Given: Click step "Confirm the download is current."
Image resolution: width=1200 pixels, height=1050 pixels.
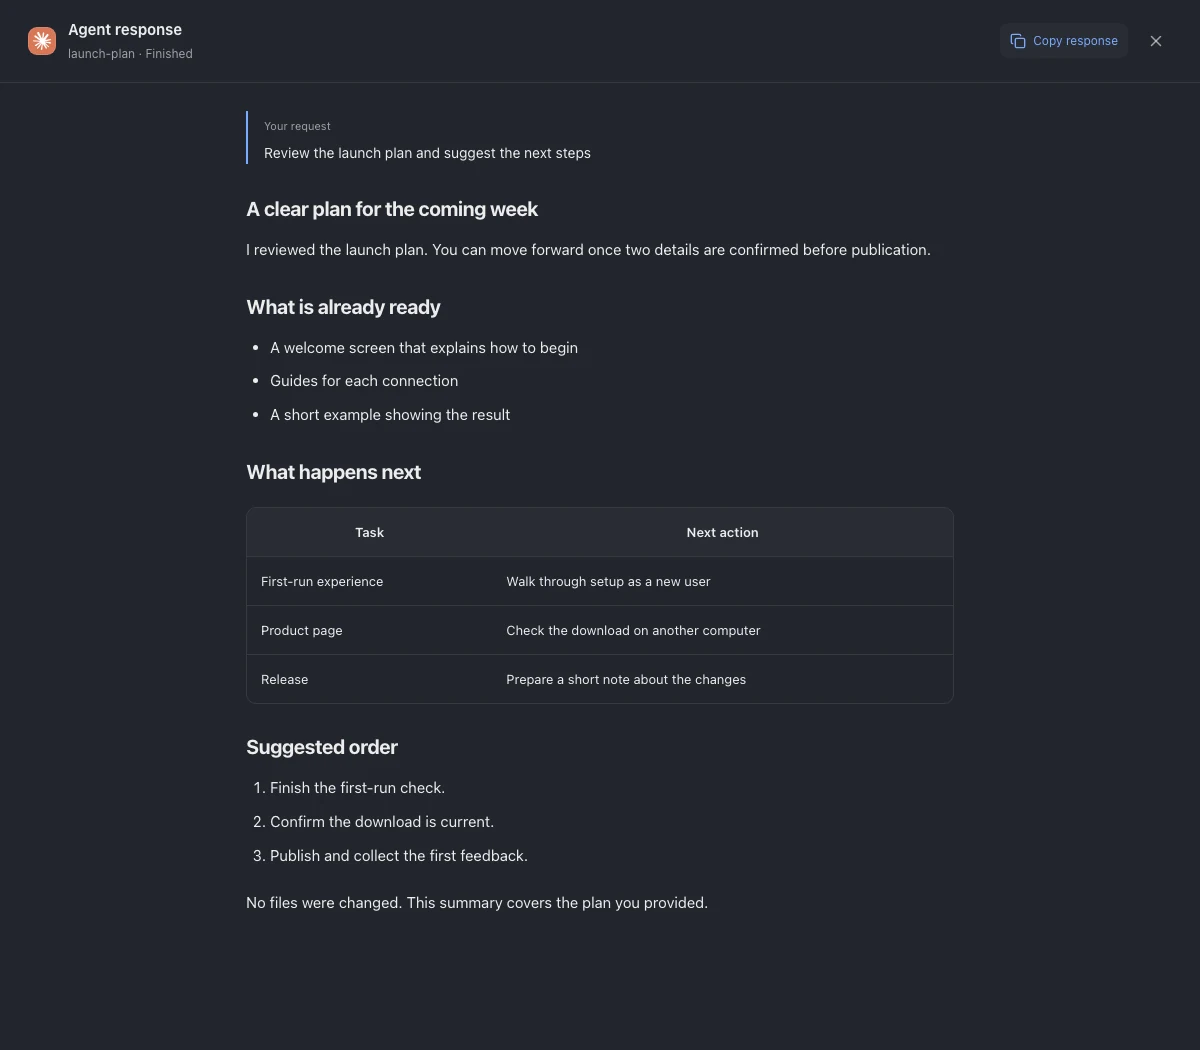Looking at the screenshot, I should [x=382, y=822].
